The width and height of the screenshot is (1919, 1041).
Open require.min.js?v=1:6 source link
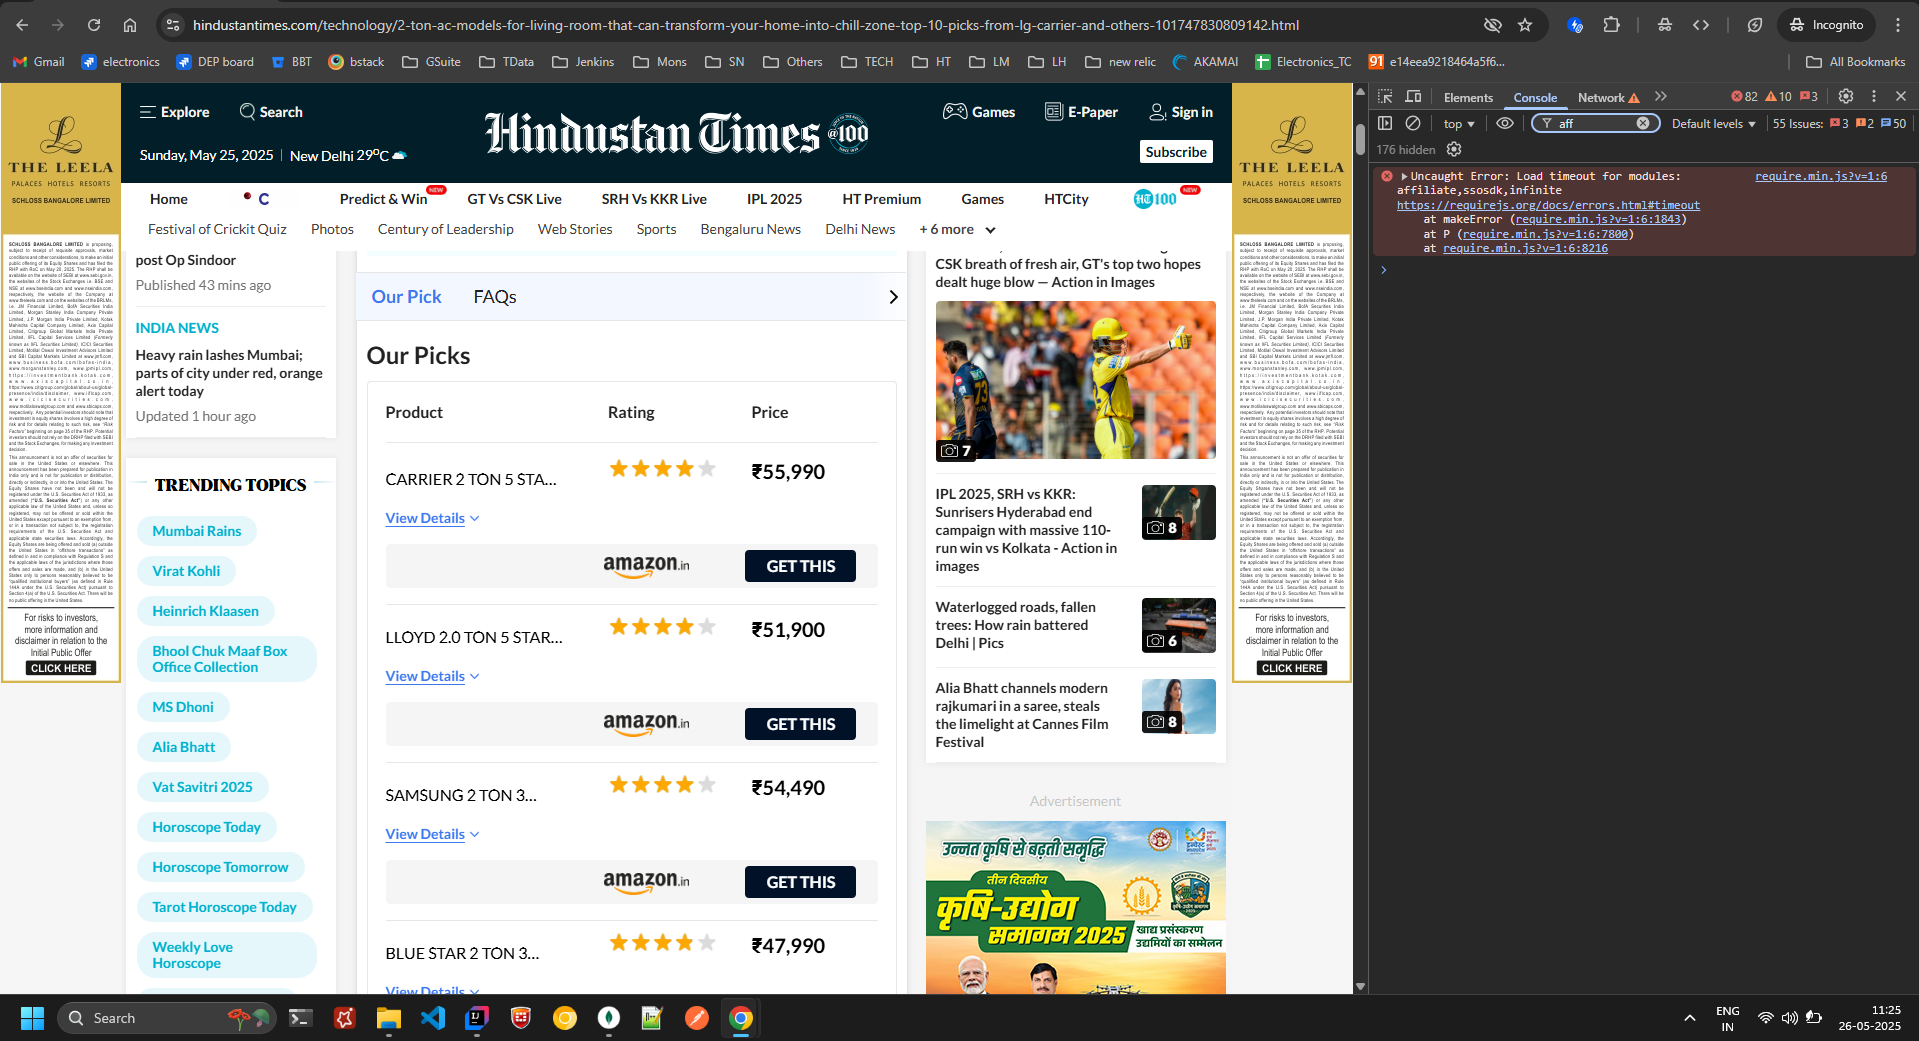[1821, 176]
